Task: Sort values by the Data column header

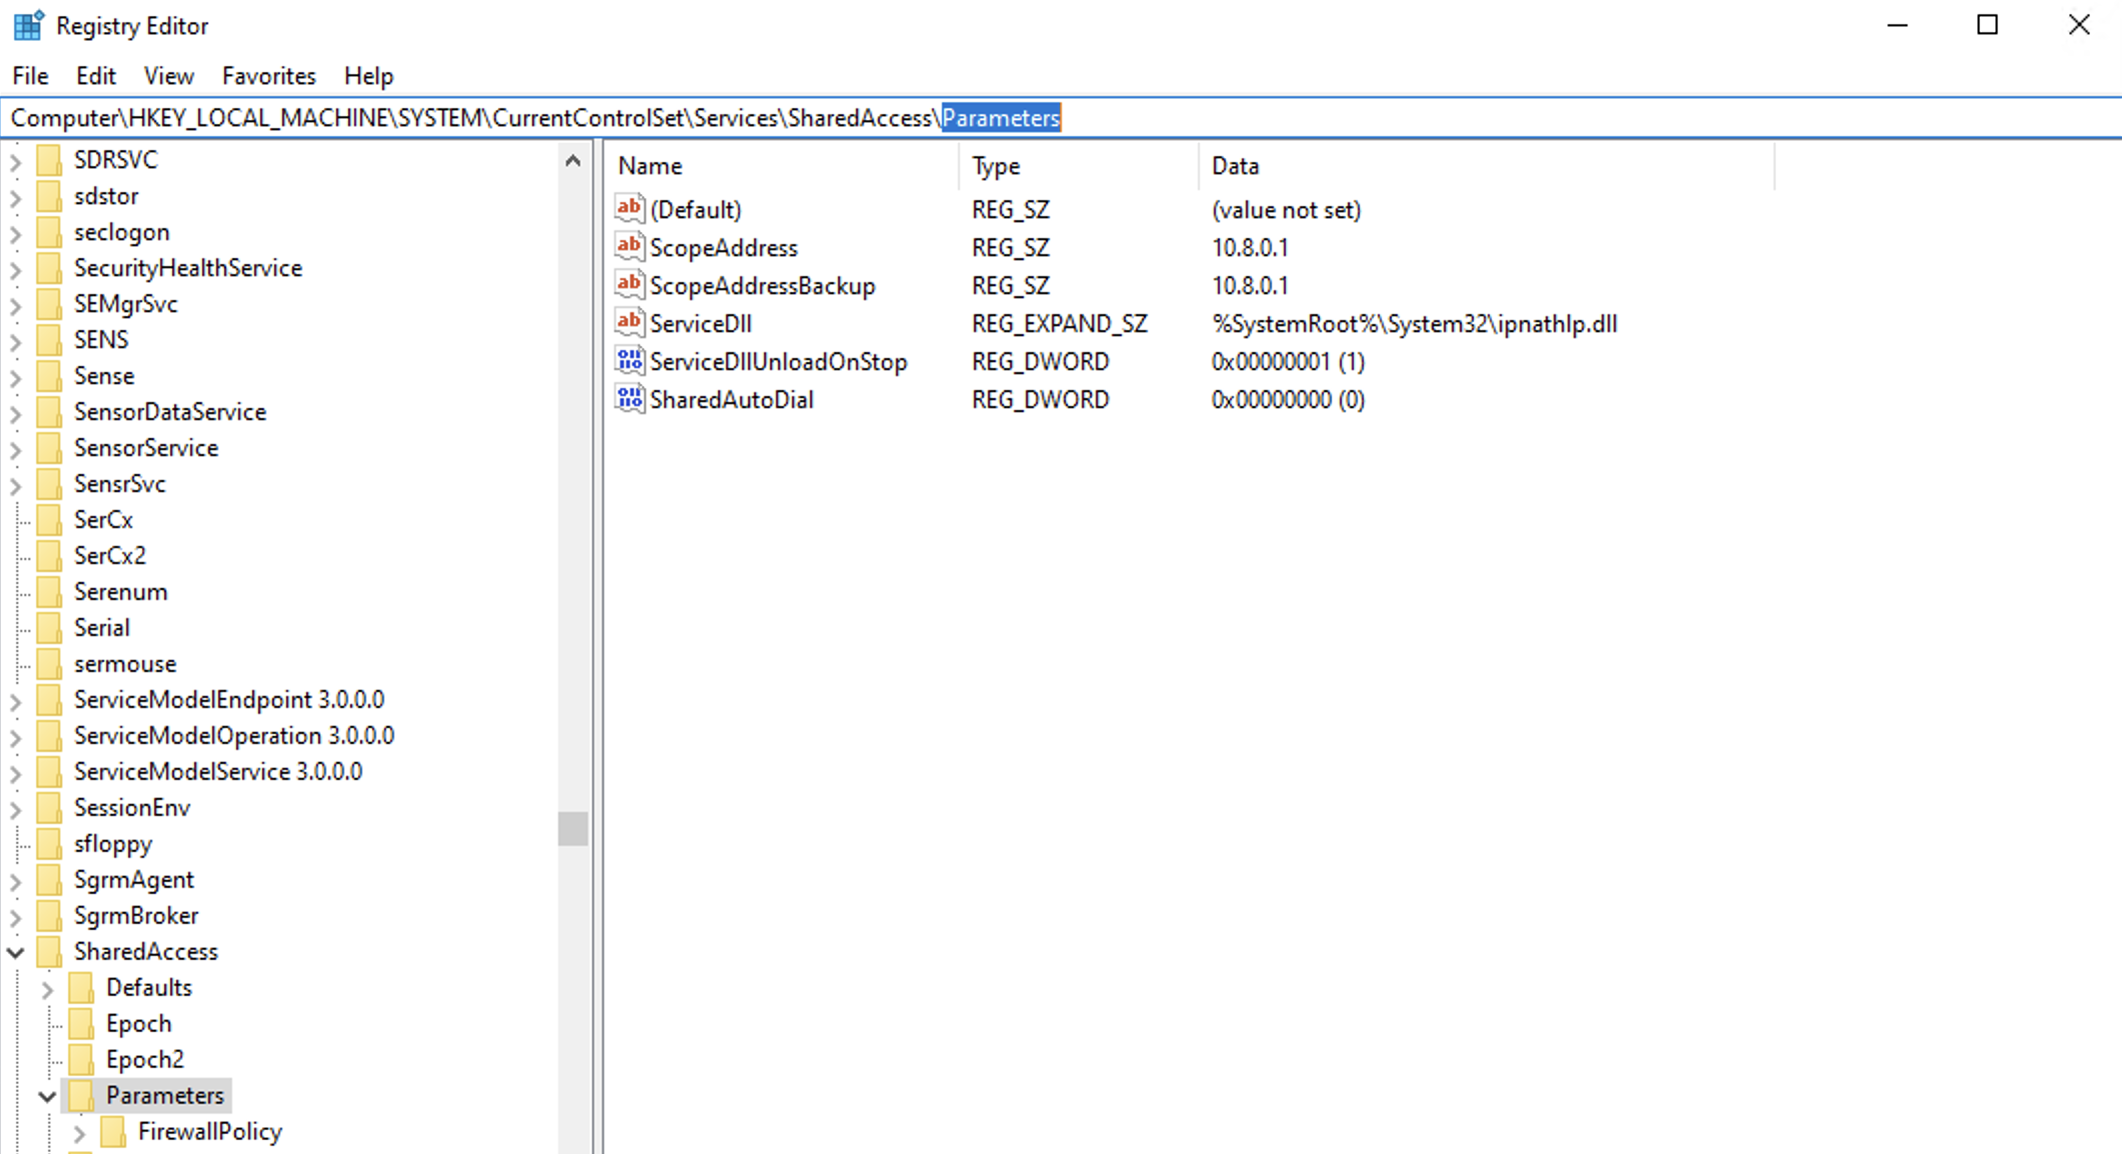Action: tap(1486, 166)
